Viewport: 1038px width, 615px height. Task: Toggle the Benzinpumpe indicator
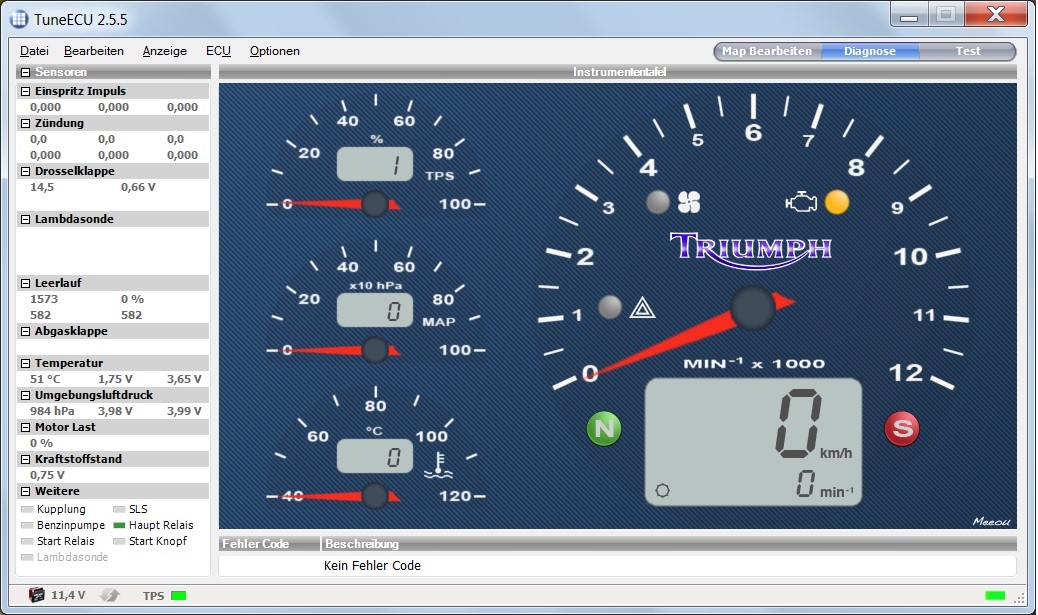27,525
